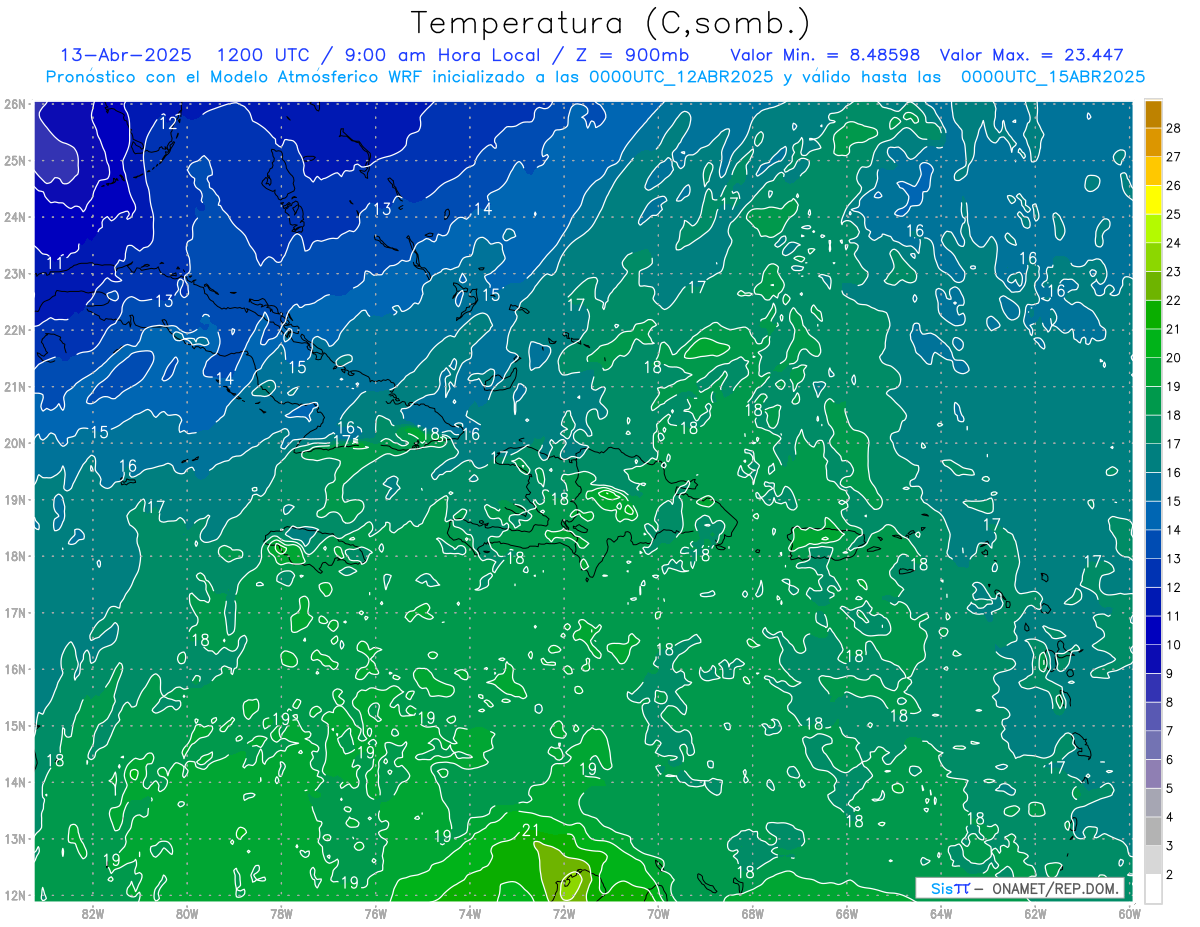Click the 'ONAMET/REP.DOM.' credit label
Viewport: 1200px width, 927px height.
tap(1054, 889)
